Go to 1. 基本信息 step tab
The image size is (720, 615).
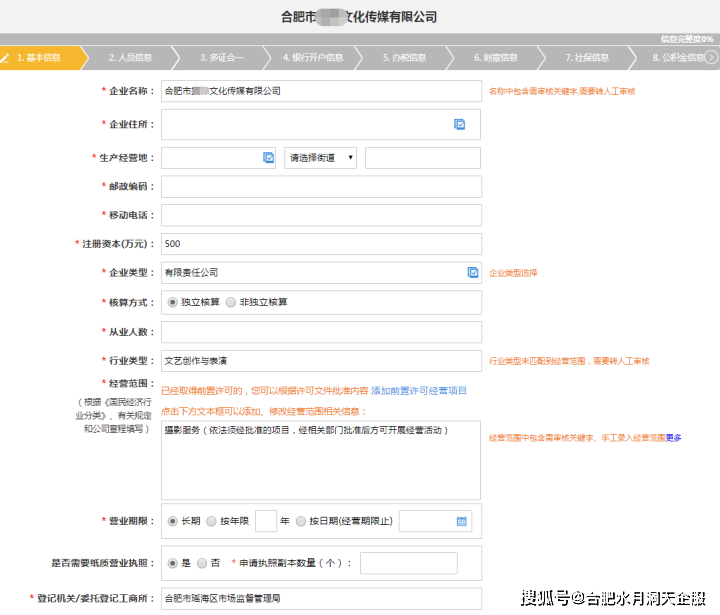click(x=39, y=57)
